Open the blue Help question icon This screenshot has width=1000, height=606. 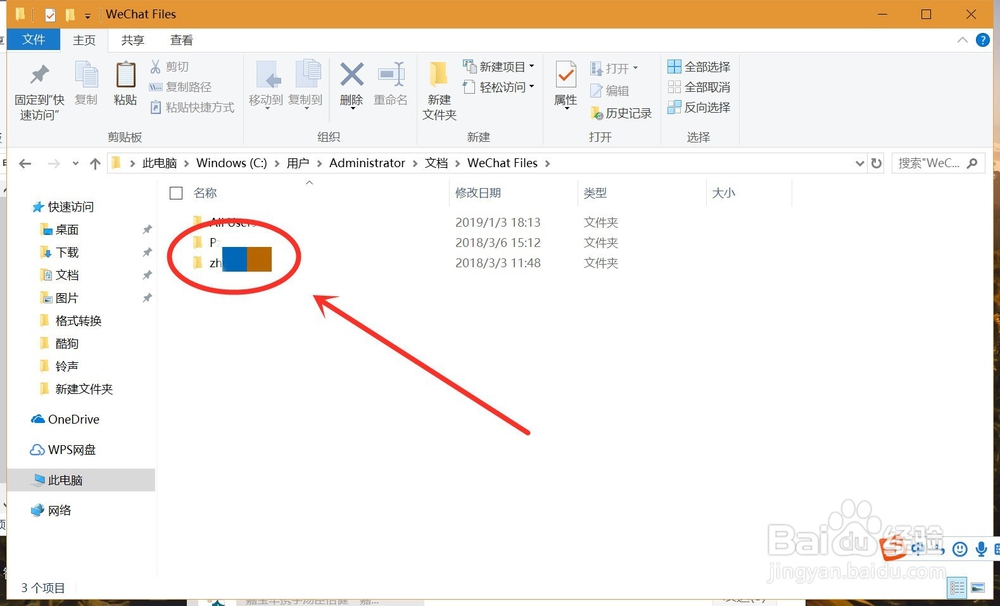(x=983, y=40)
